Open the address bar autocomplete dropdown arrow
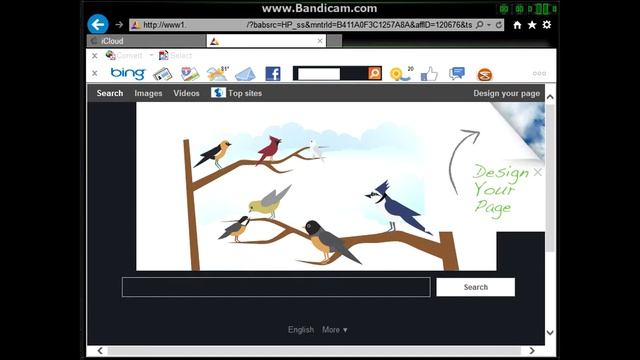 coord(489,25)
